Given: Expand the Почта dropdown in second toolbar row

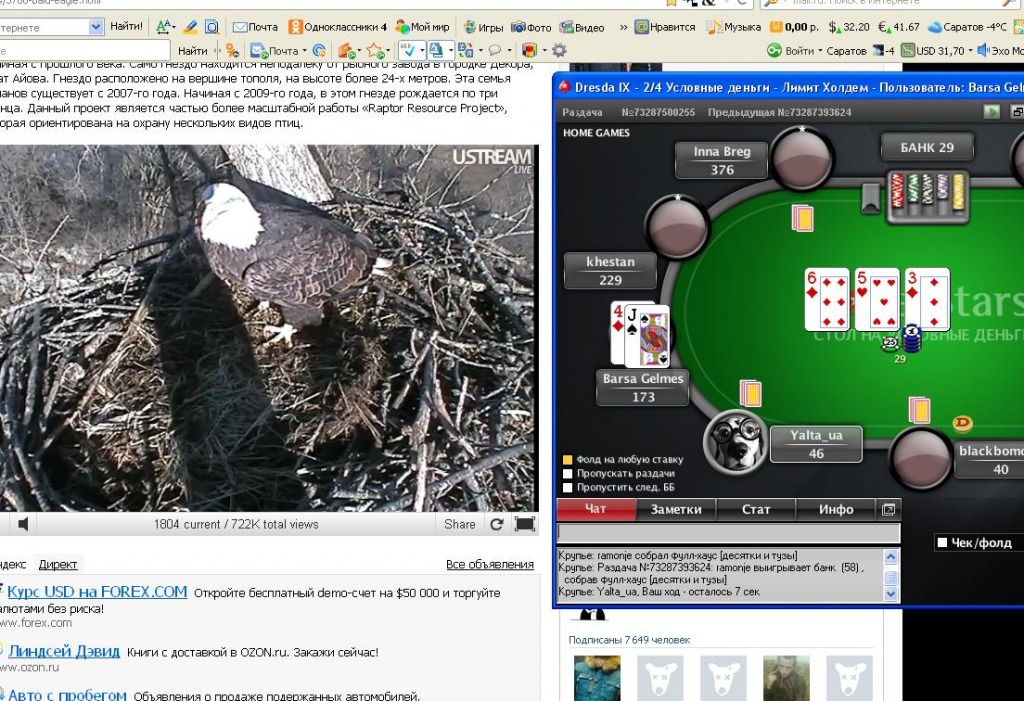Looking at the screenshot, I should 304,50.
